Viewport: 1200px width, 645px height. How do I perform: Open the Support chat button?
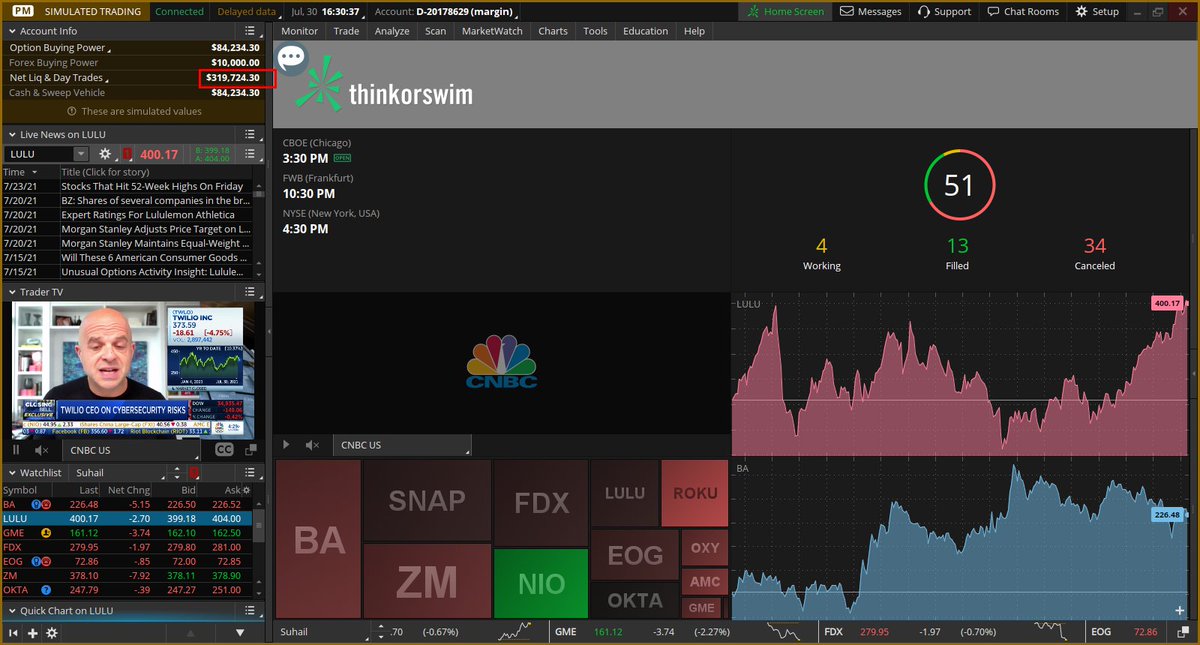click(x=945, y=11)
